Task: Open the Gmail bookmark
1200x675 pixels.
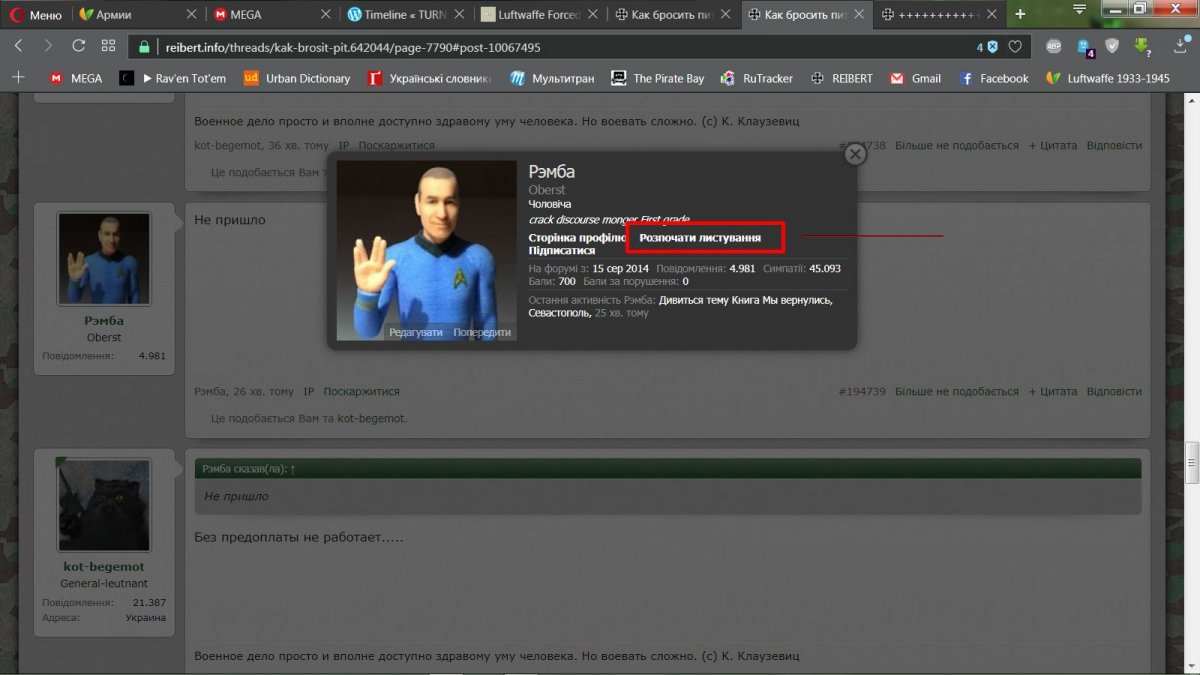Action: pos(915,78)
